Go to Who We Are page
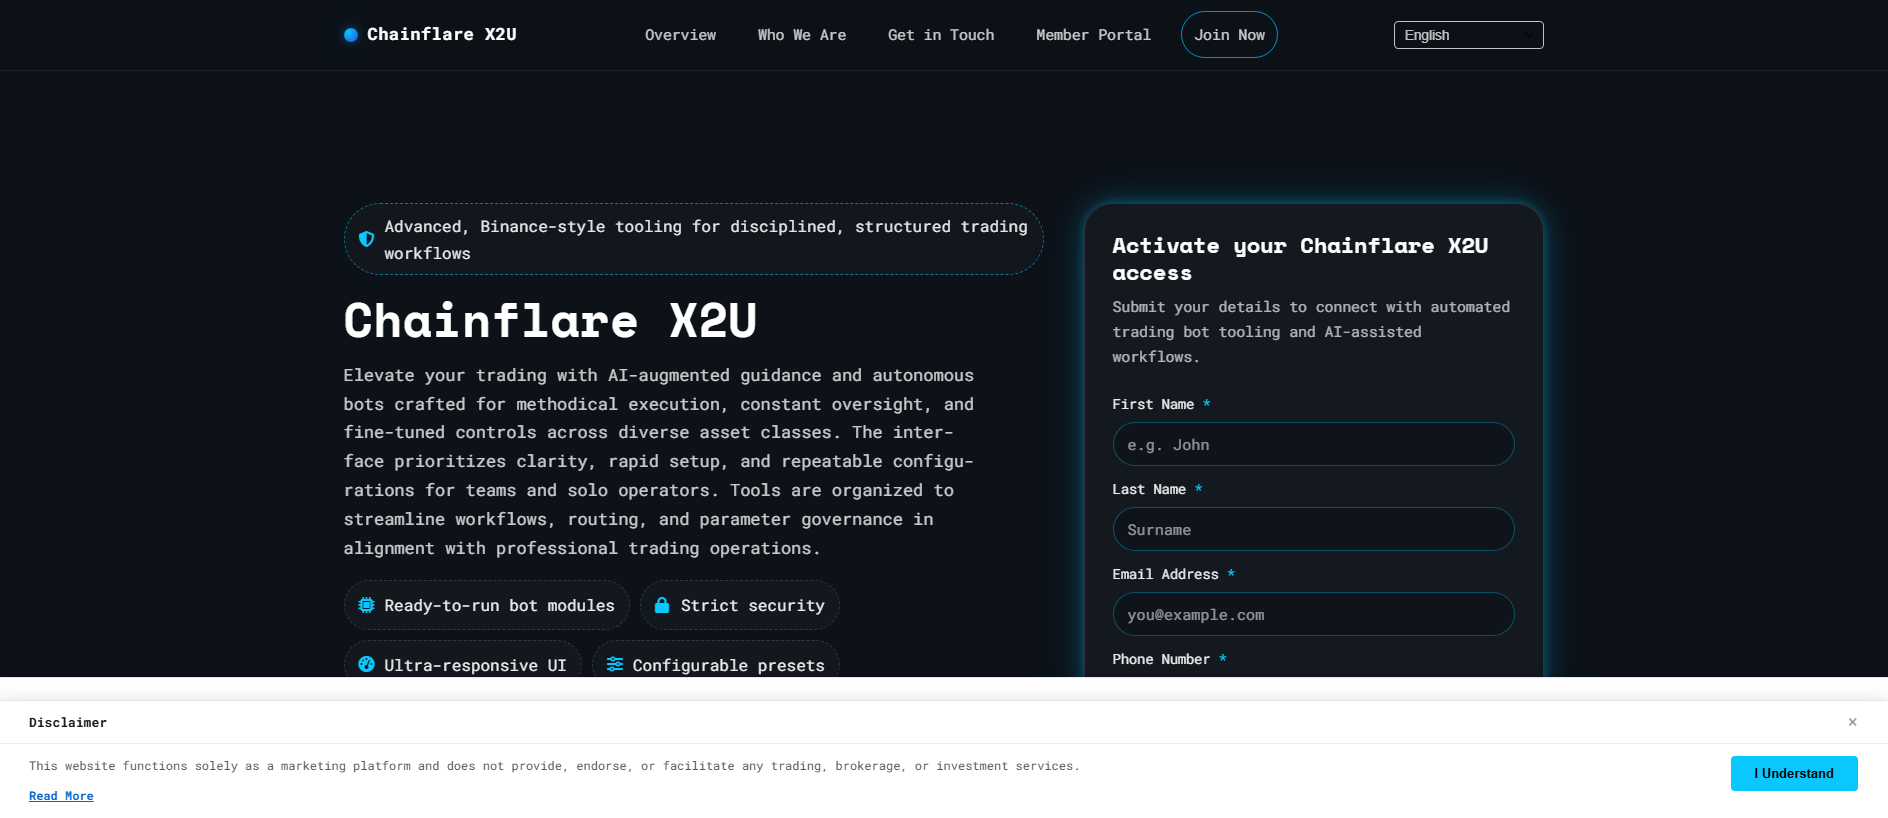1888x818 pixels. pyautogui.click(x=802, y=35)
